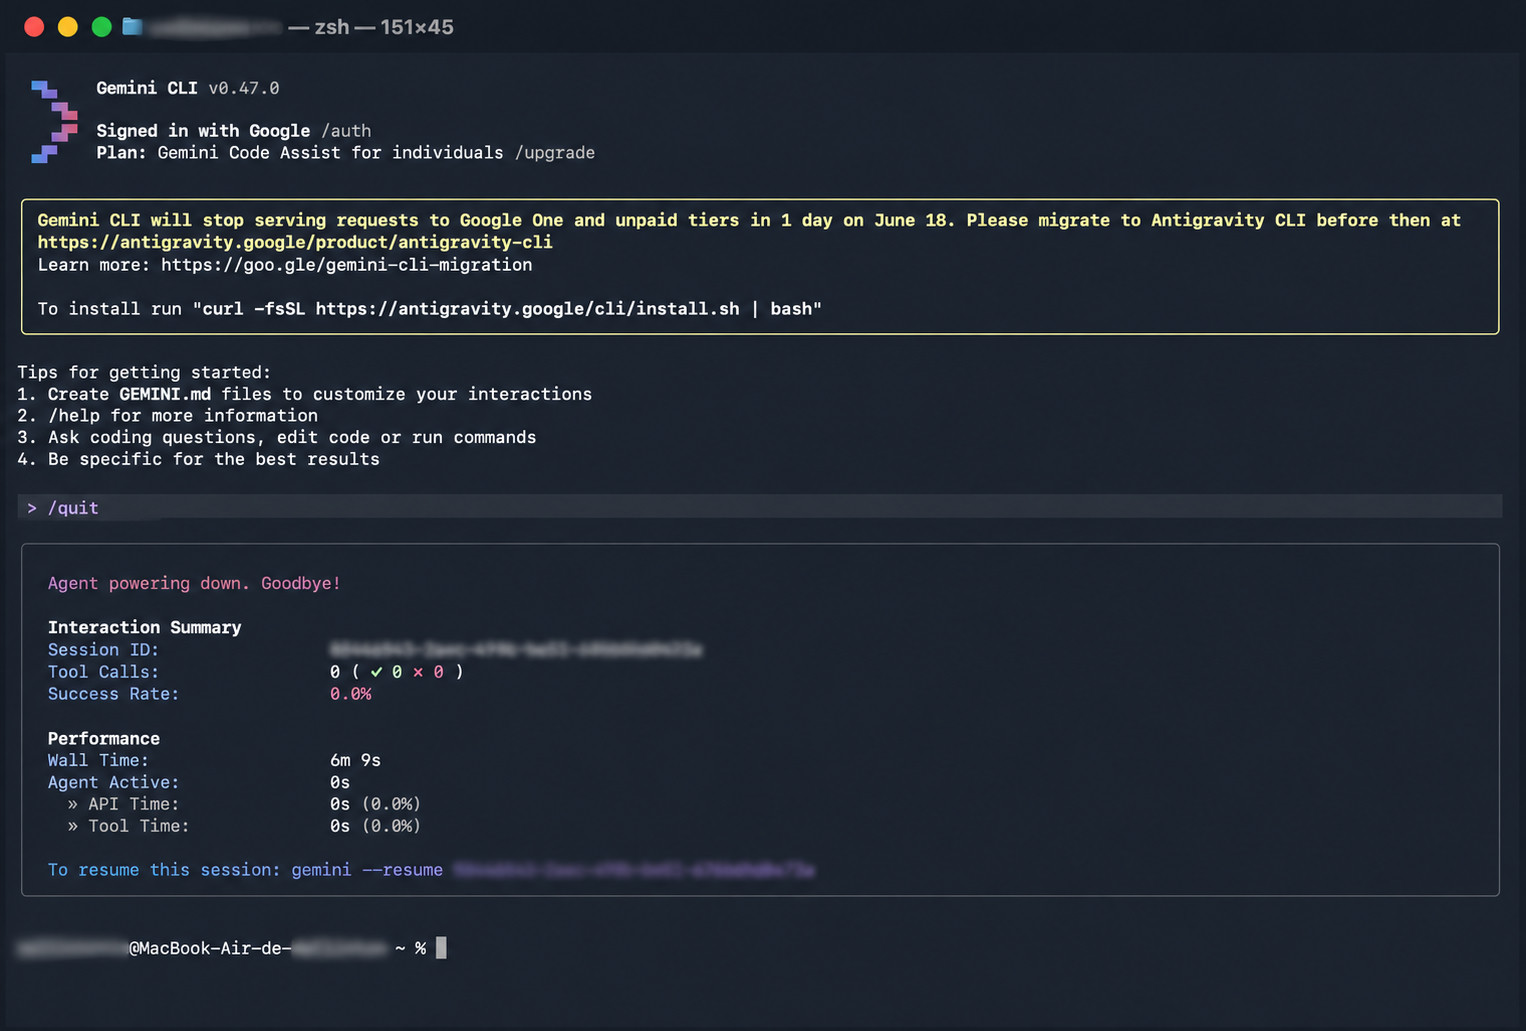Click the Interaction Summary heading
The width and height of the screenshot is (1526, 1031).
pos(145,627)
